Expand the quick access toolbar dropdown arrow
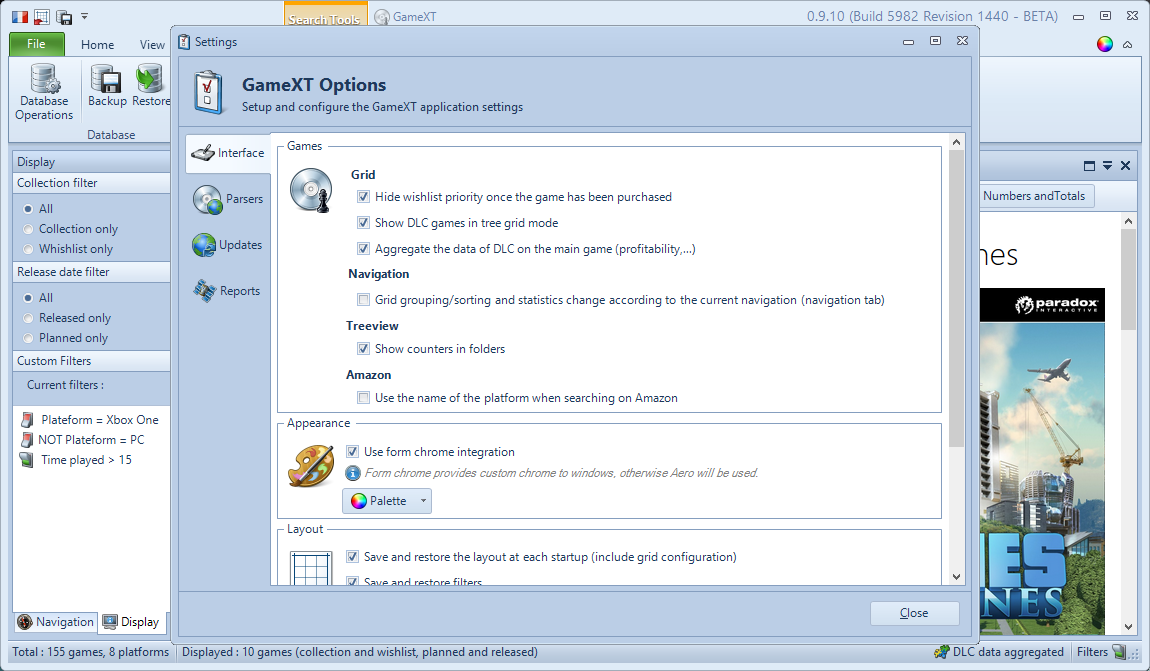 tap(85, 17)
